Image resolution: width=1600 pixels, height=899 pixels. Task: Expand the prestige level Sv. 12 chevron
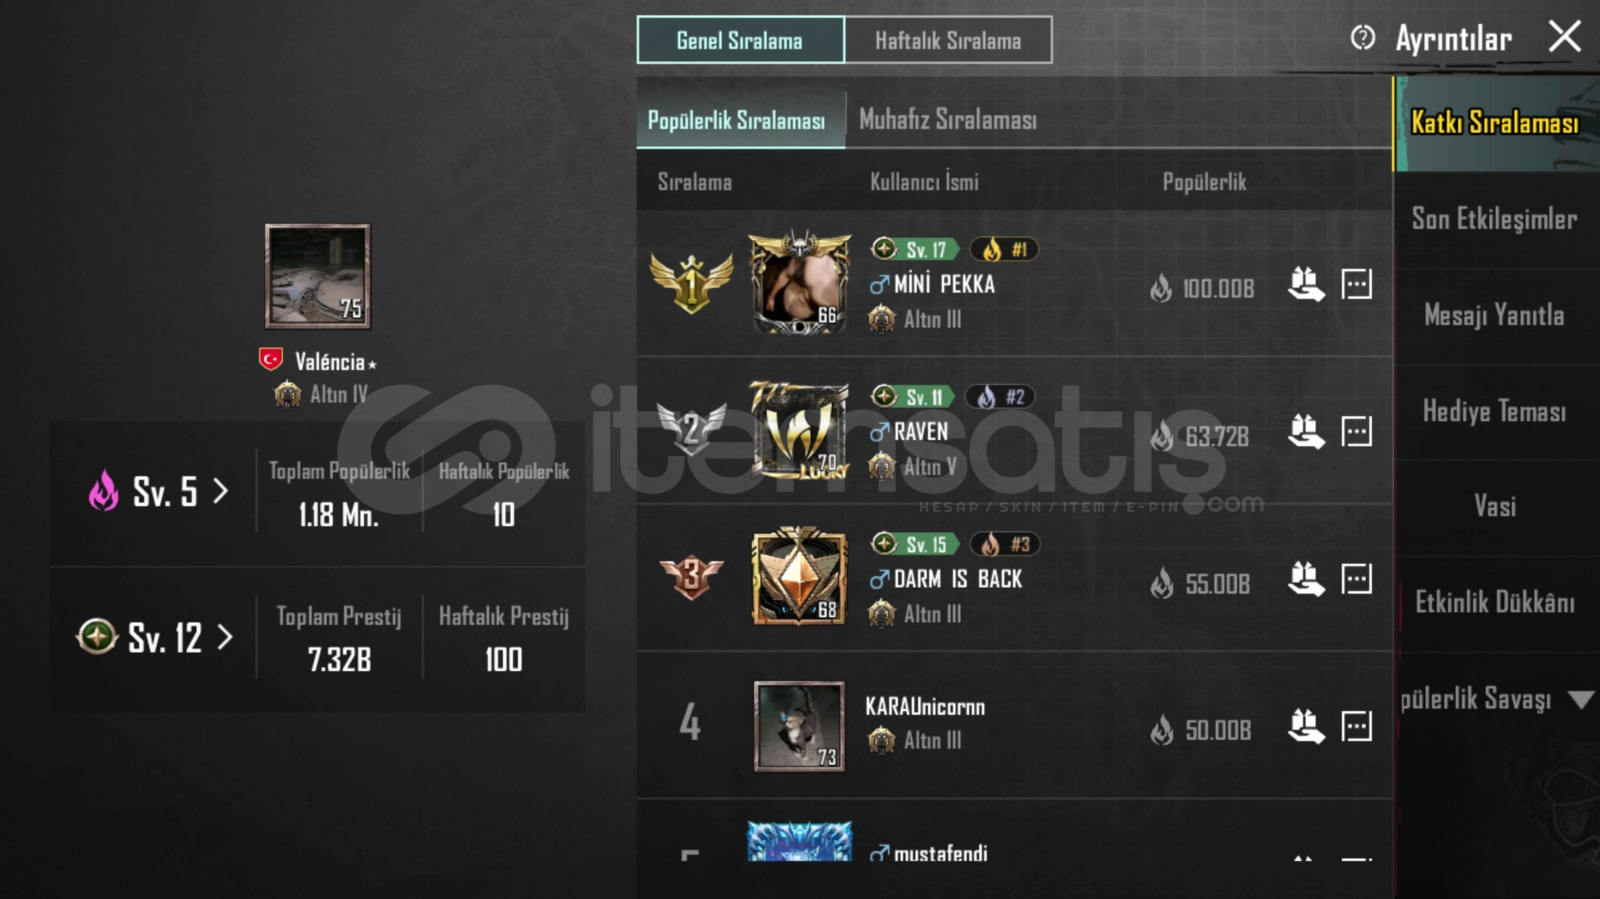click(224, 637)
